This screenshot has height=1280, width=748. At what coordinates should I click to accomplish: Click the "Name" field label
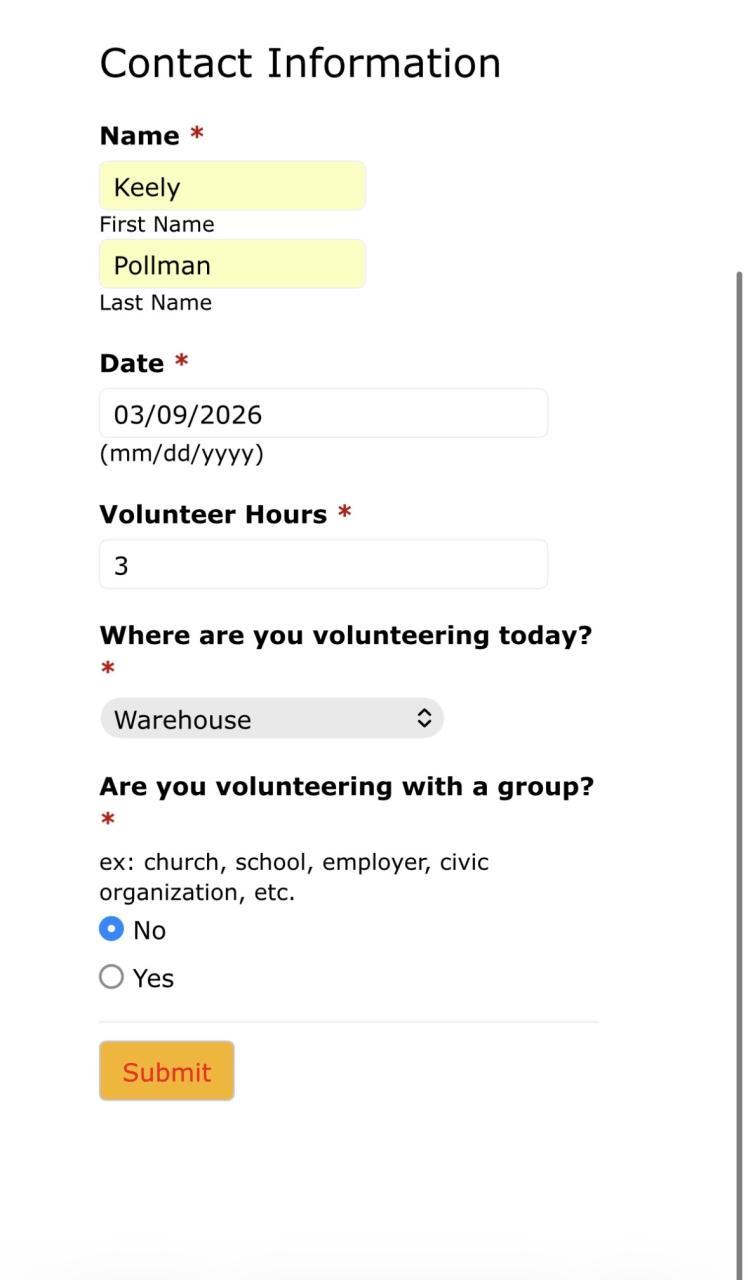[140, 136]
